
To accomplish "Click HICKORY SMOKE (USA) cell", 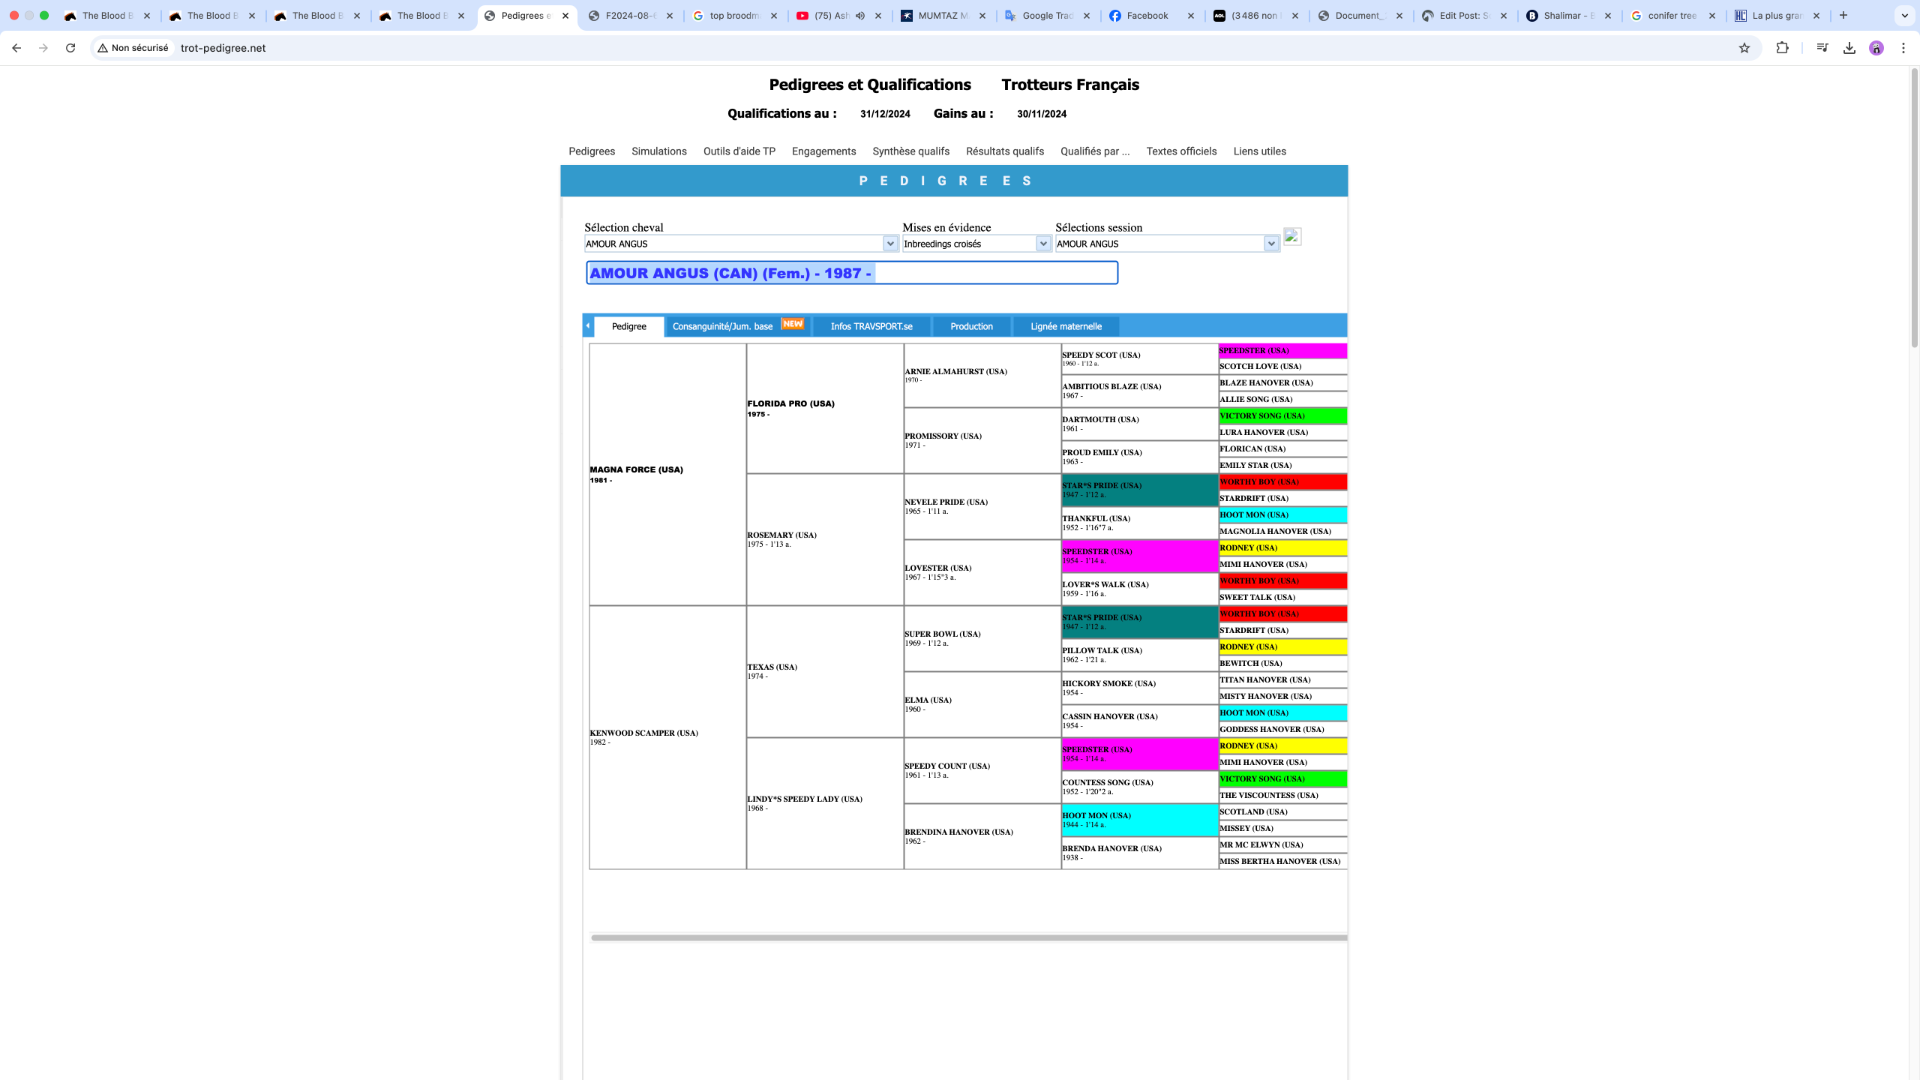I will coord(1139,688).
